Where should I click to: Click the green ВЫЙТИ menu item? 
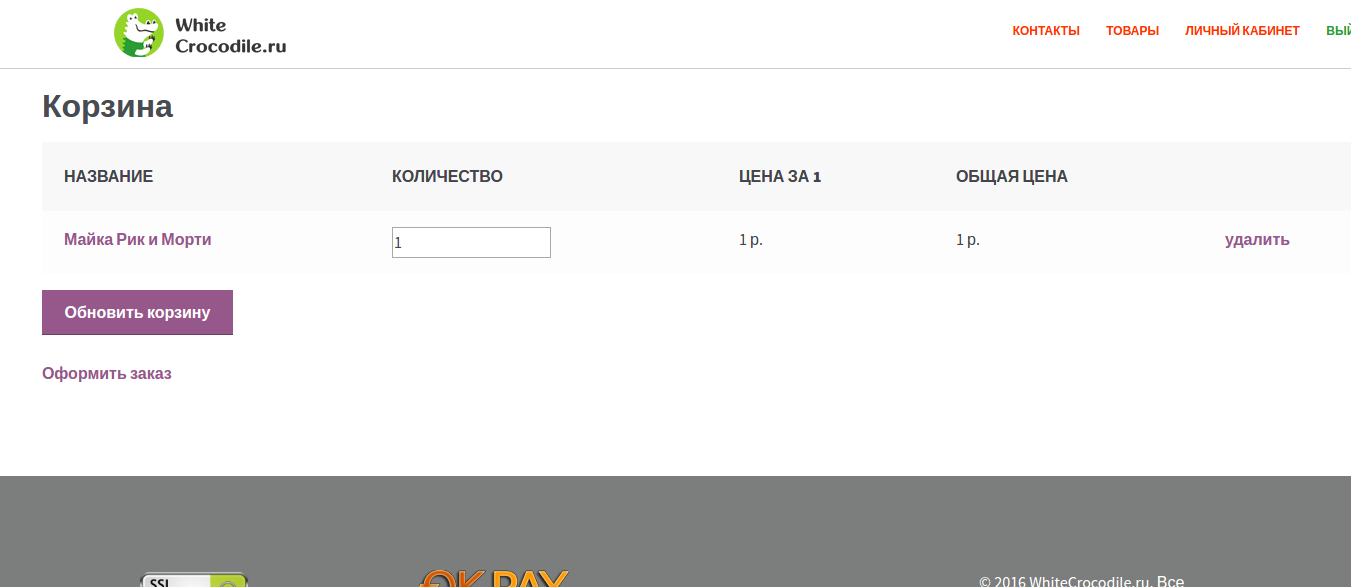[1338, 31]
